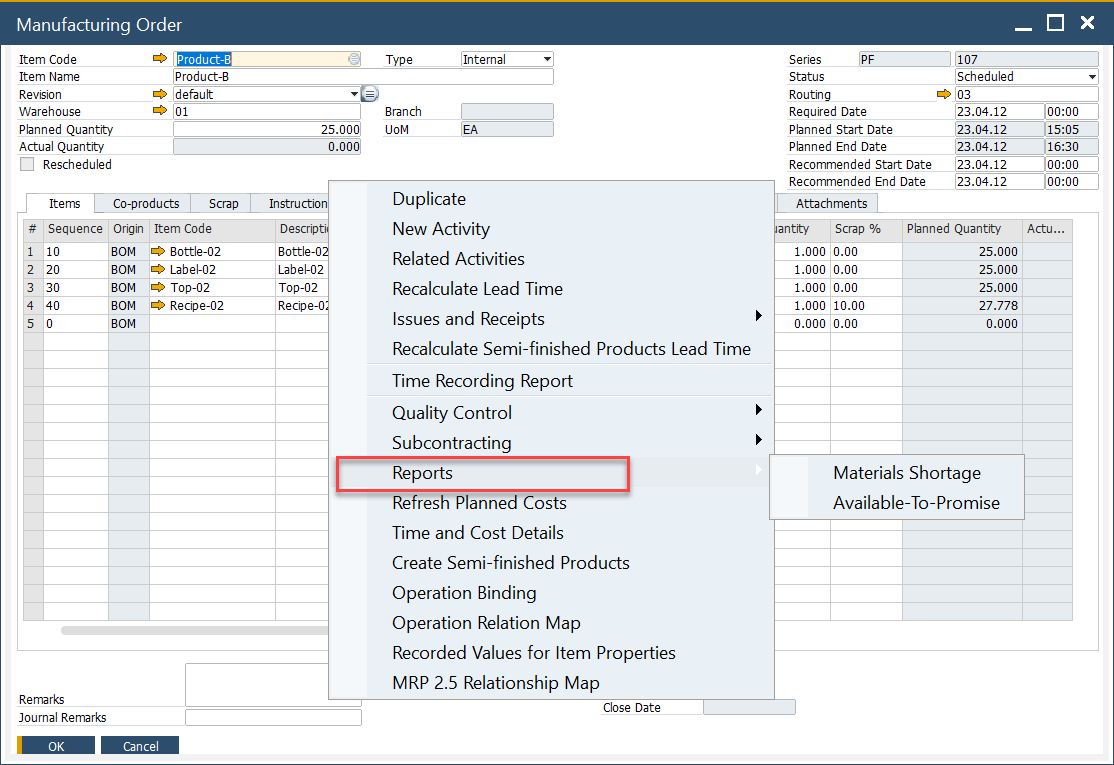Click the Routing link arrow icon

click(x=943, y=94)
